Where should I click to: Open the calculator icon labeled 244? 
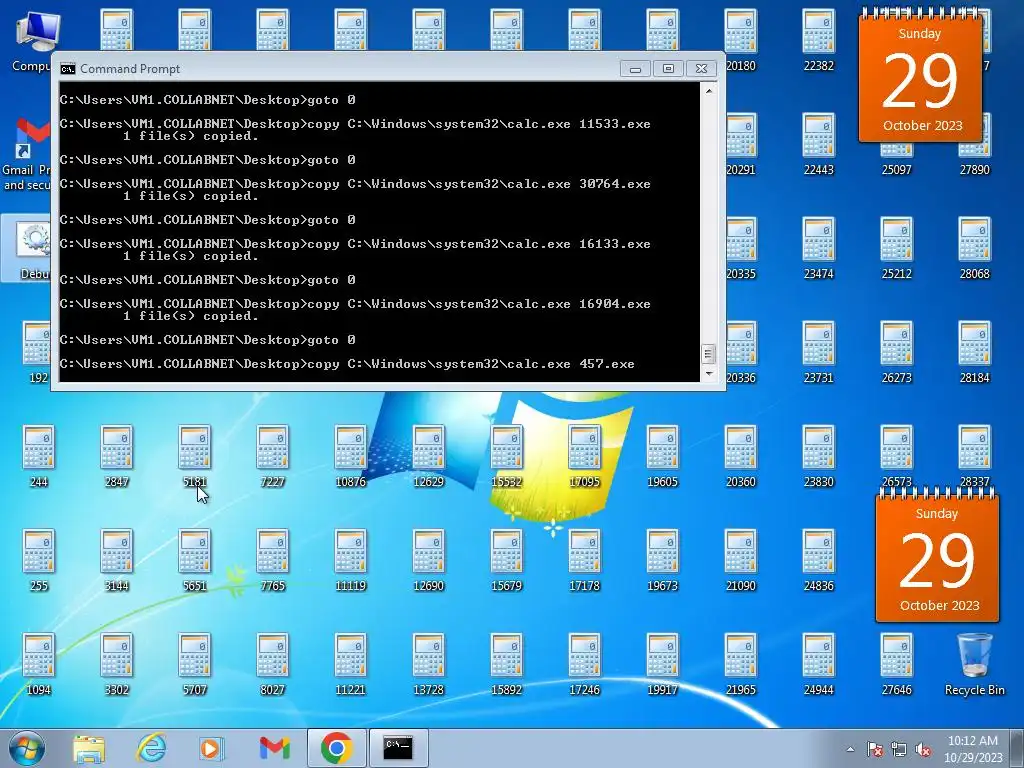point(39,456)
